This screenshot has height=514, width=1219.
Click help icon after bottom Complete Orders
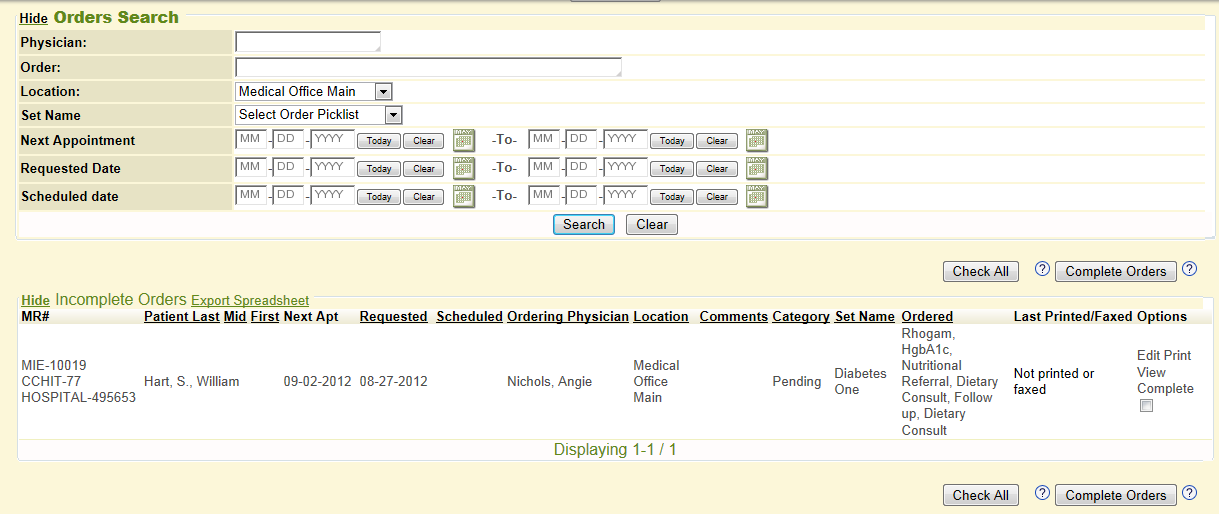pyautogui.click(x=1189, y=492)
